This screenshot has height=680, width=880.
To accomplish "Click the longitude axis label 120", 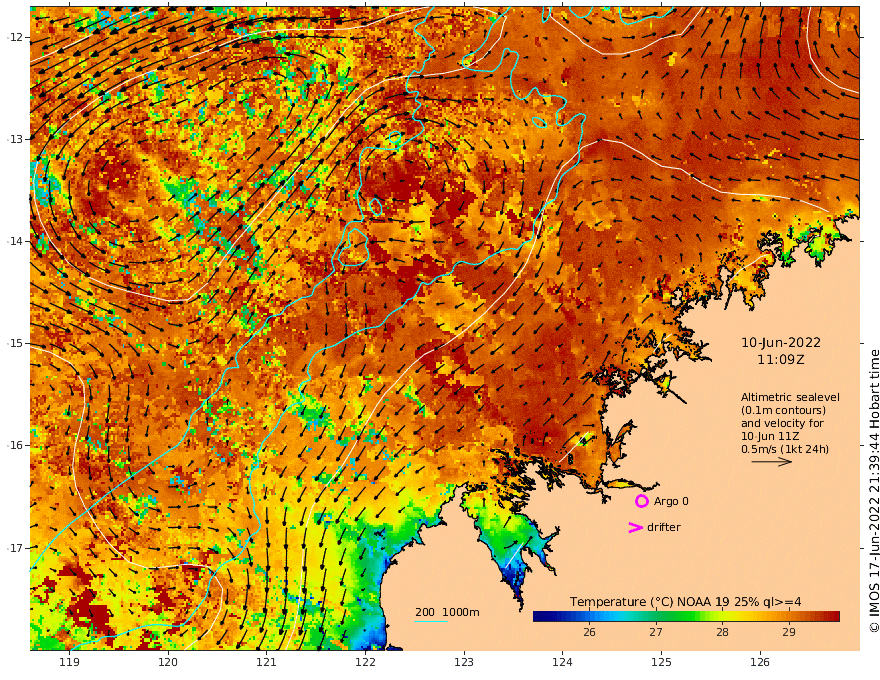I will point(168,662).
